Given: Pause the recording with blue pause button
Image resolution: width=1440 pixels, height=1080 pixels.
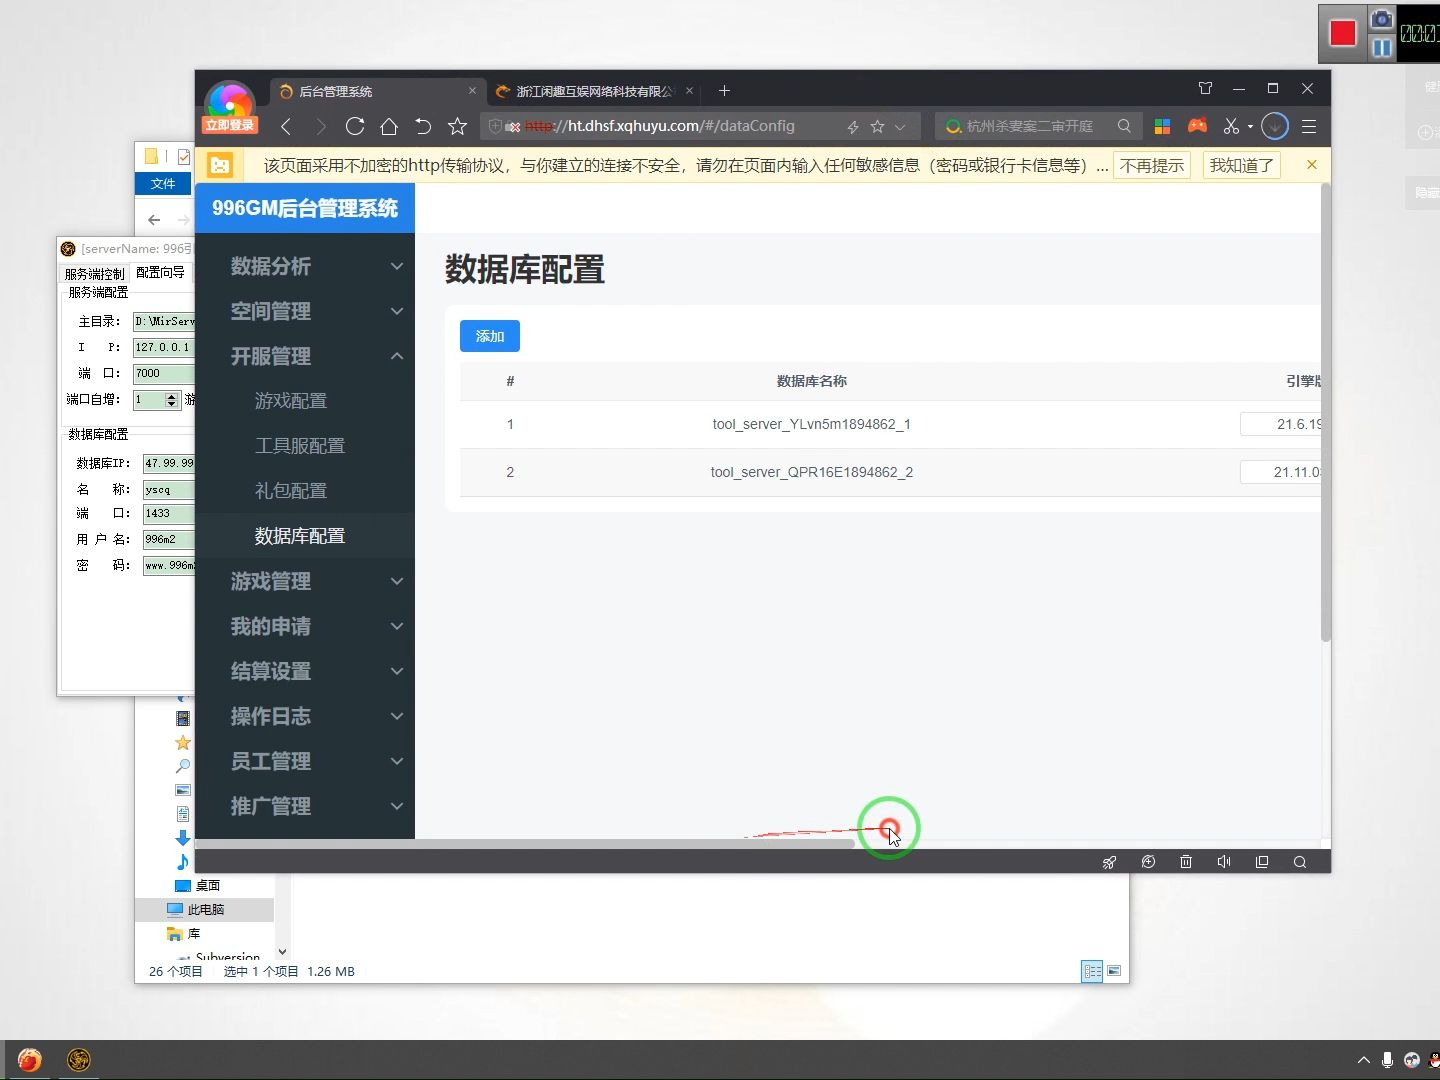Looking at the screenshot, I should click(1381, 48).
